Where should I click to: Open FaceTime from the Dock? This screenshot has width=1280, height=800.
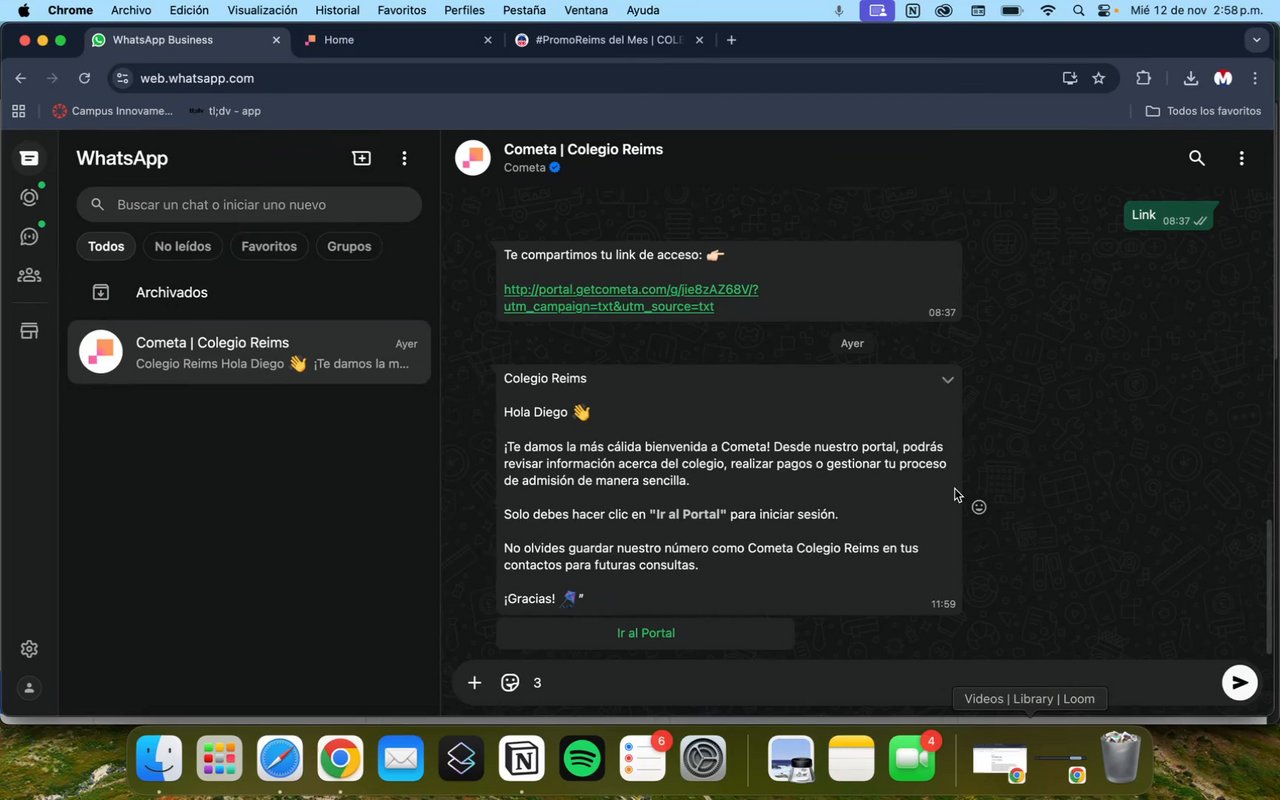click(x=912, y=760)
